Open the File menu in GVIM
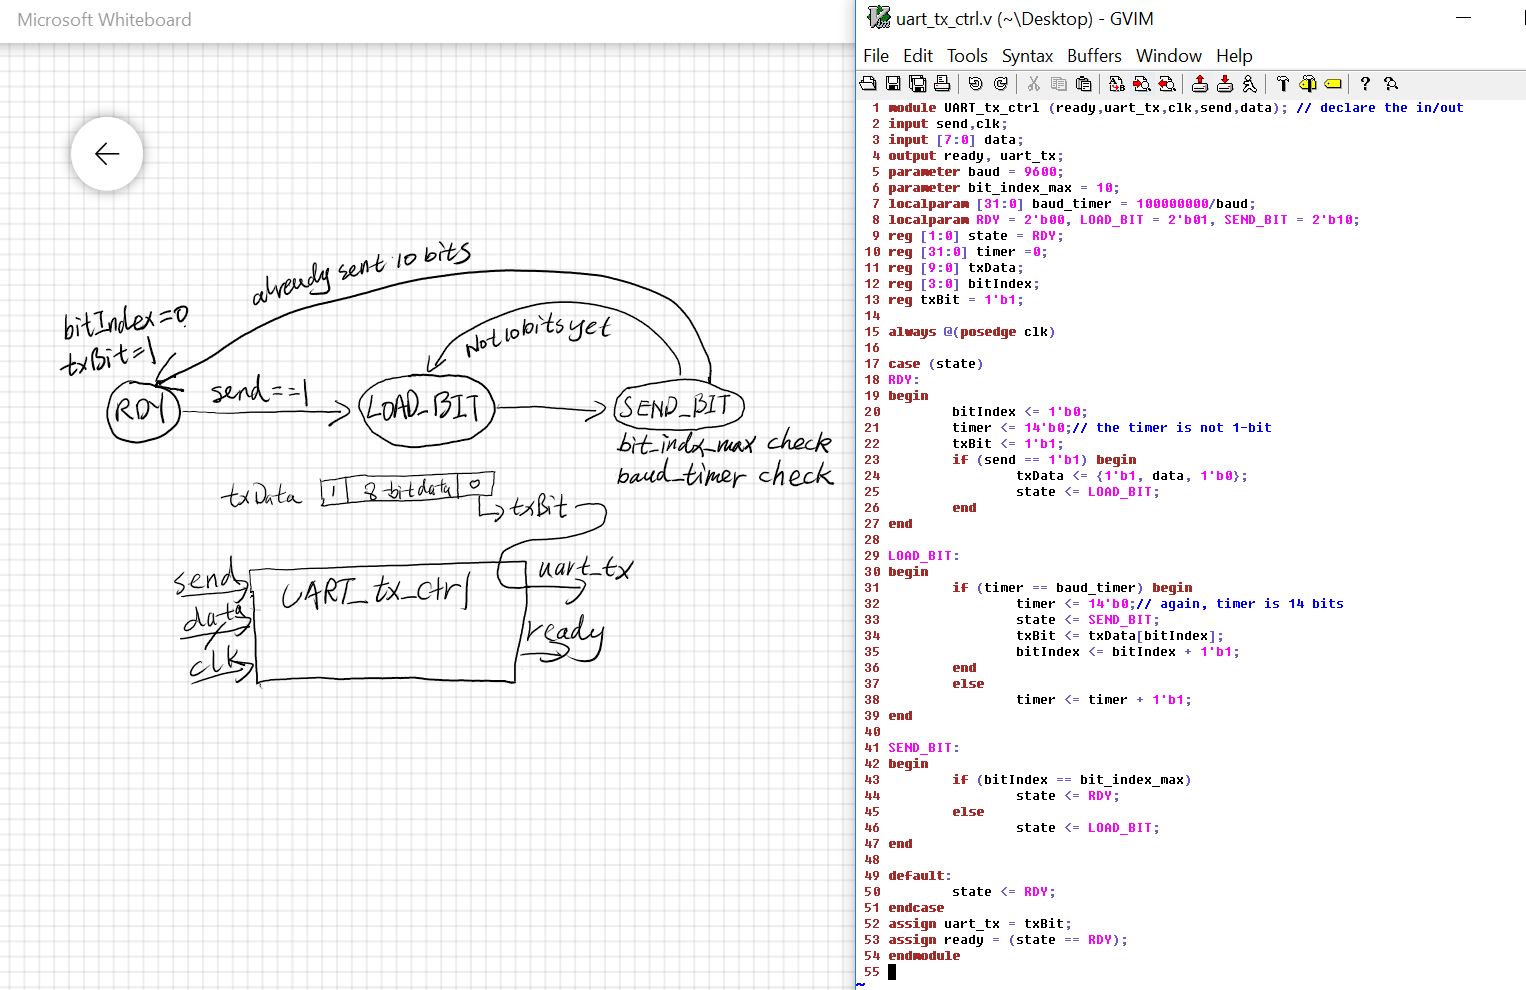1526x990 pixels. tap(876, 56)
